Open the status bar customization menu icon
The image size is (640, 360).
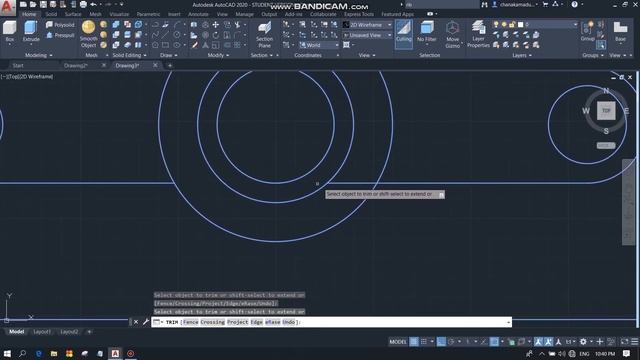[x=635, y=342]
